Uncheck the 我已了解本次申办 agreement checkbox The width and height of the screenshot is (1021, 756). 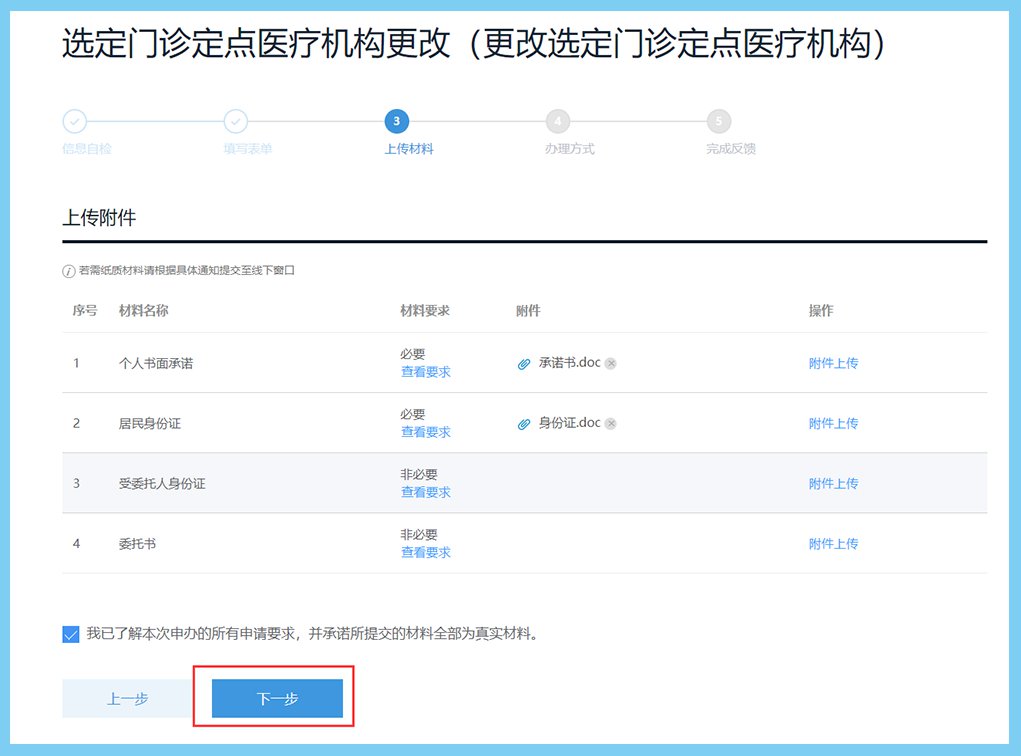71,634
